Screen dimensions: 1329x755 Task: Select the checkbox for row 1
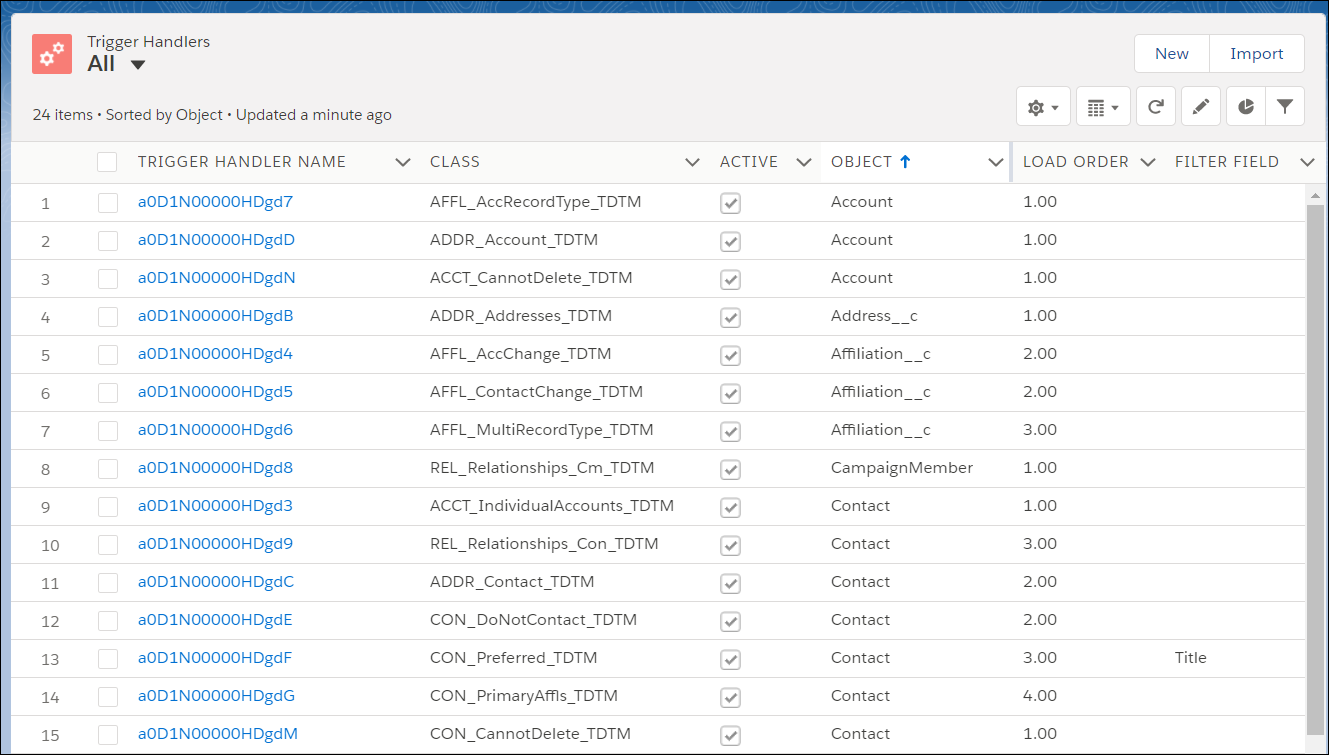(107, 202)
